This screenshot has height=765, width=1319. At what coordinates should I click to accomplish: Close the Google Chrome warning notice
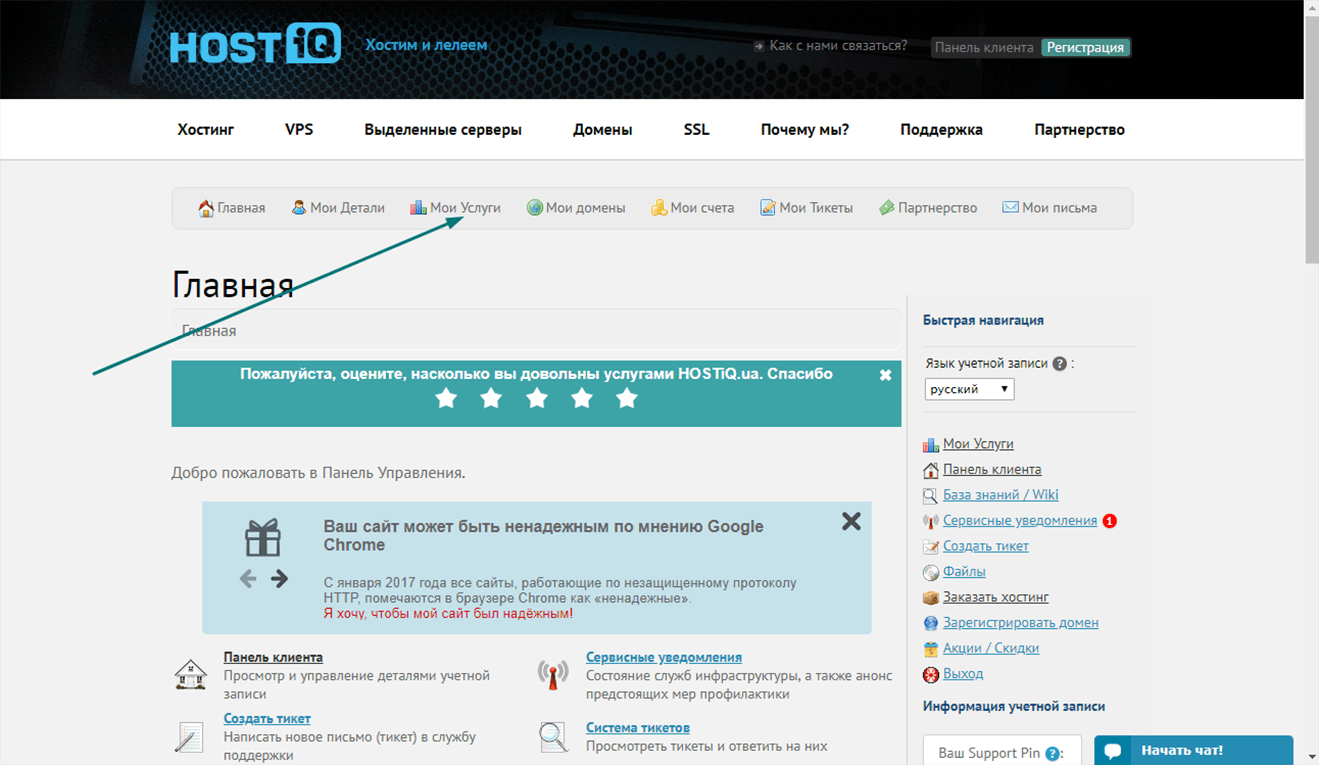point(851,521)
